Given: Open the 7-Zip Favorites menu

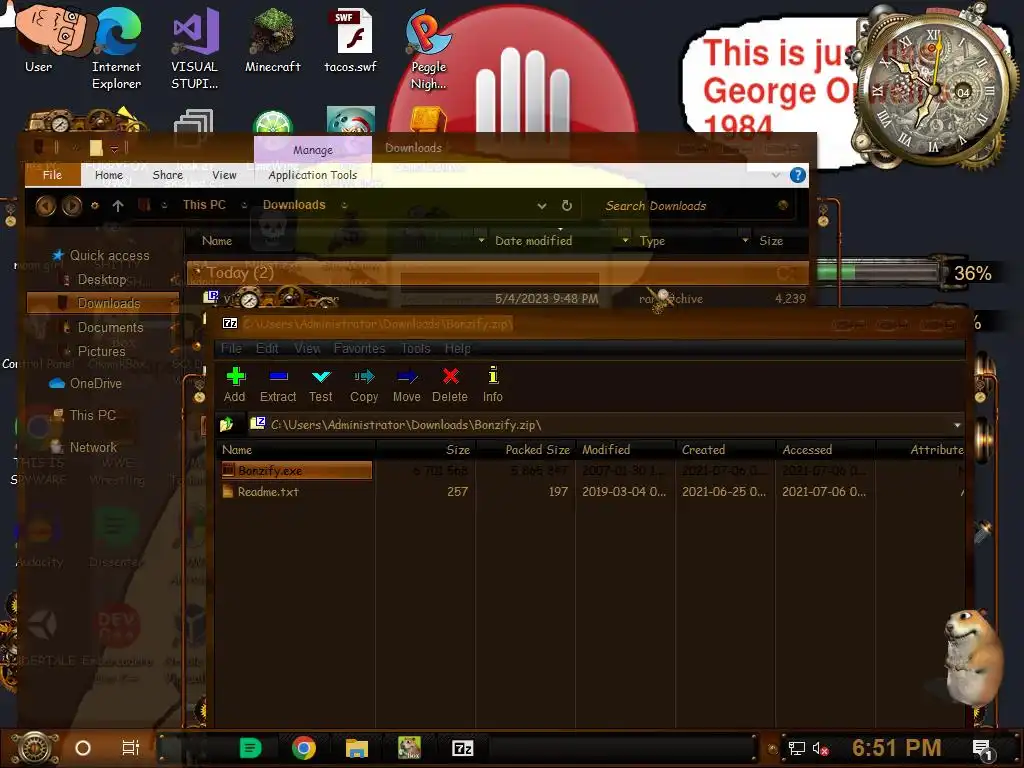Looking at the screenshot, I should (x=359, y=349).
